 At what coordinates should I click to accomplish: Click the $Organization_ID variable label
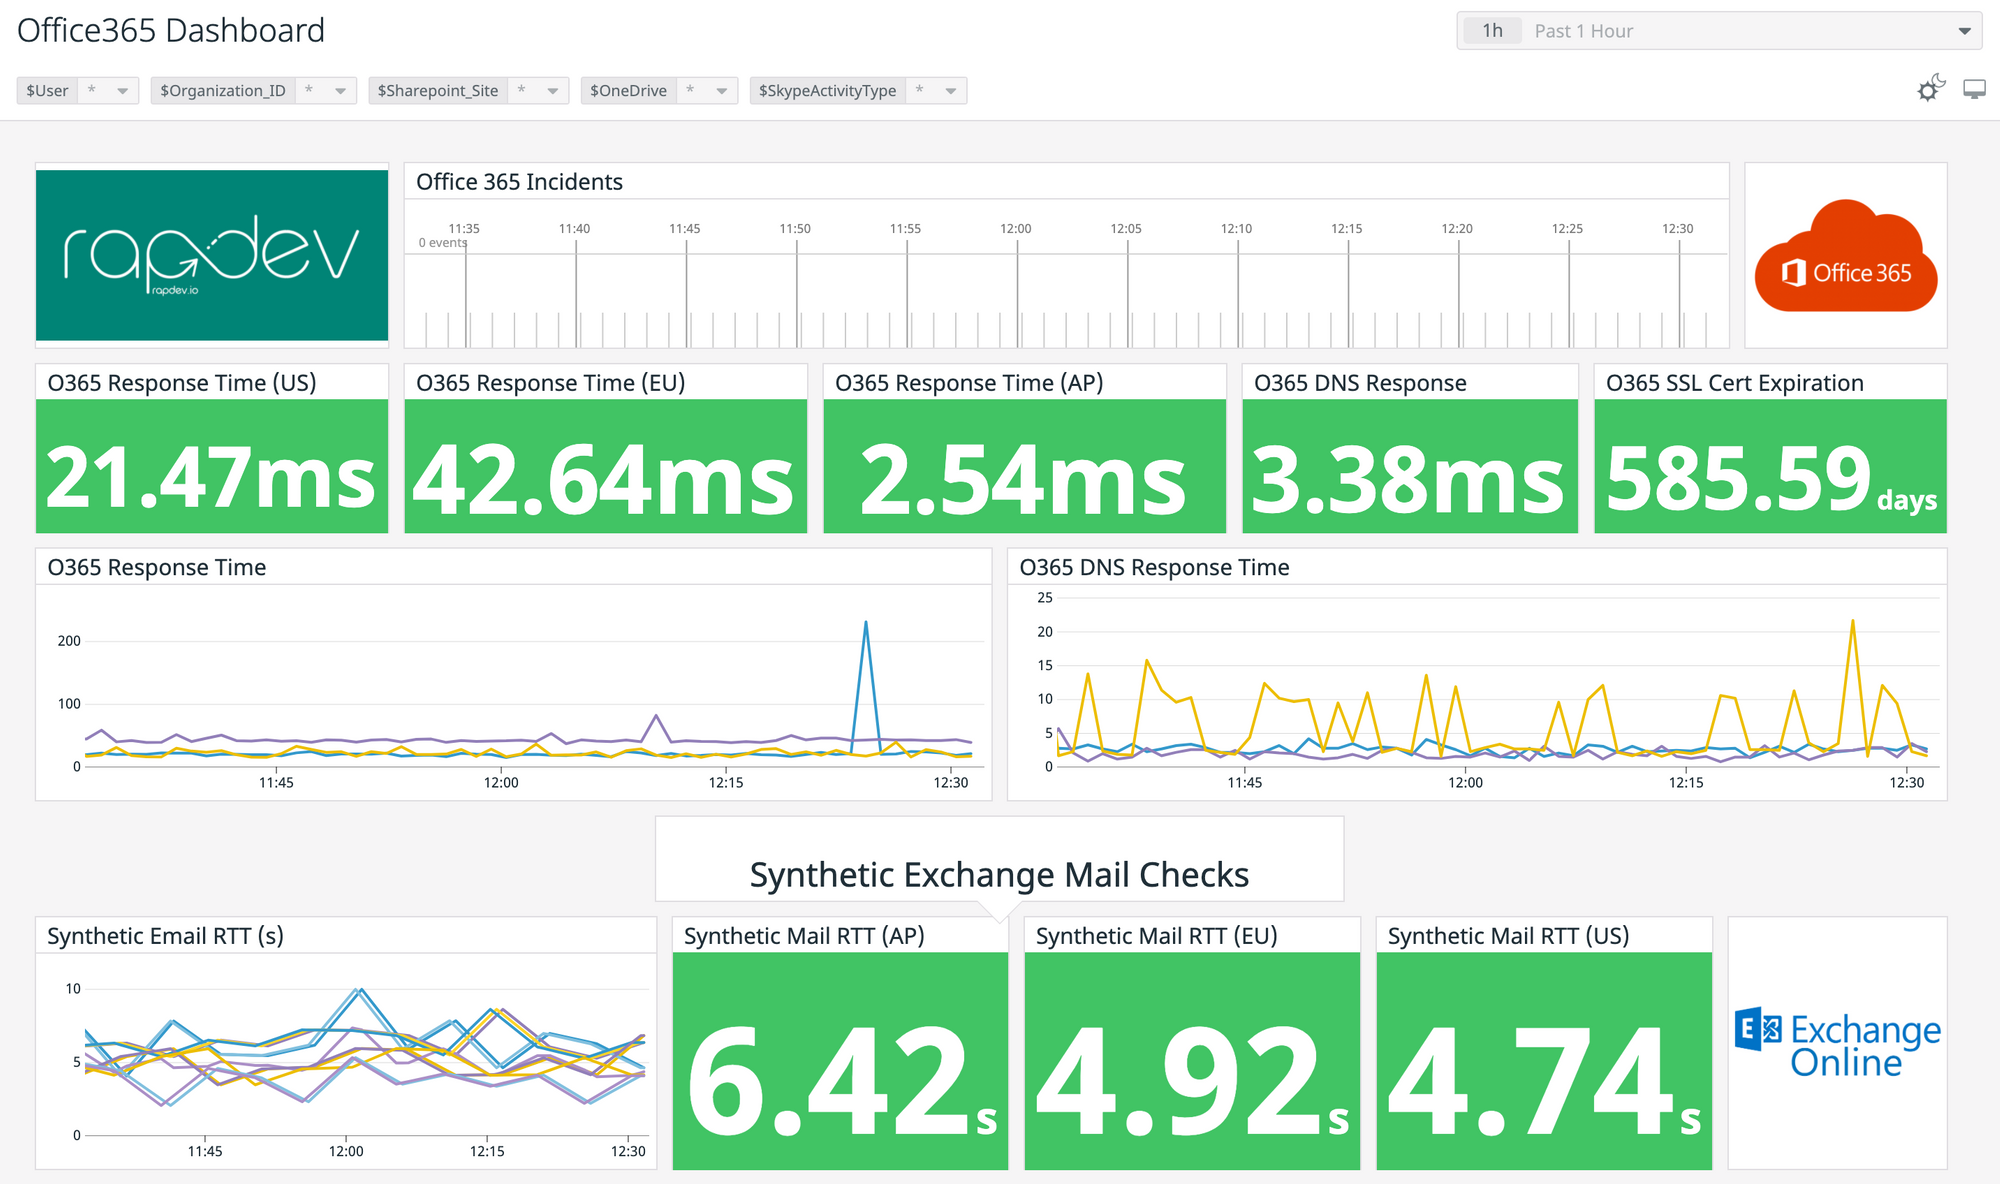[x=223, y=90]
